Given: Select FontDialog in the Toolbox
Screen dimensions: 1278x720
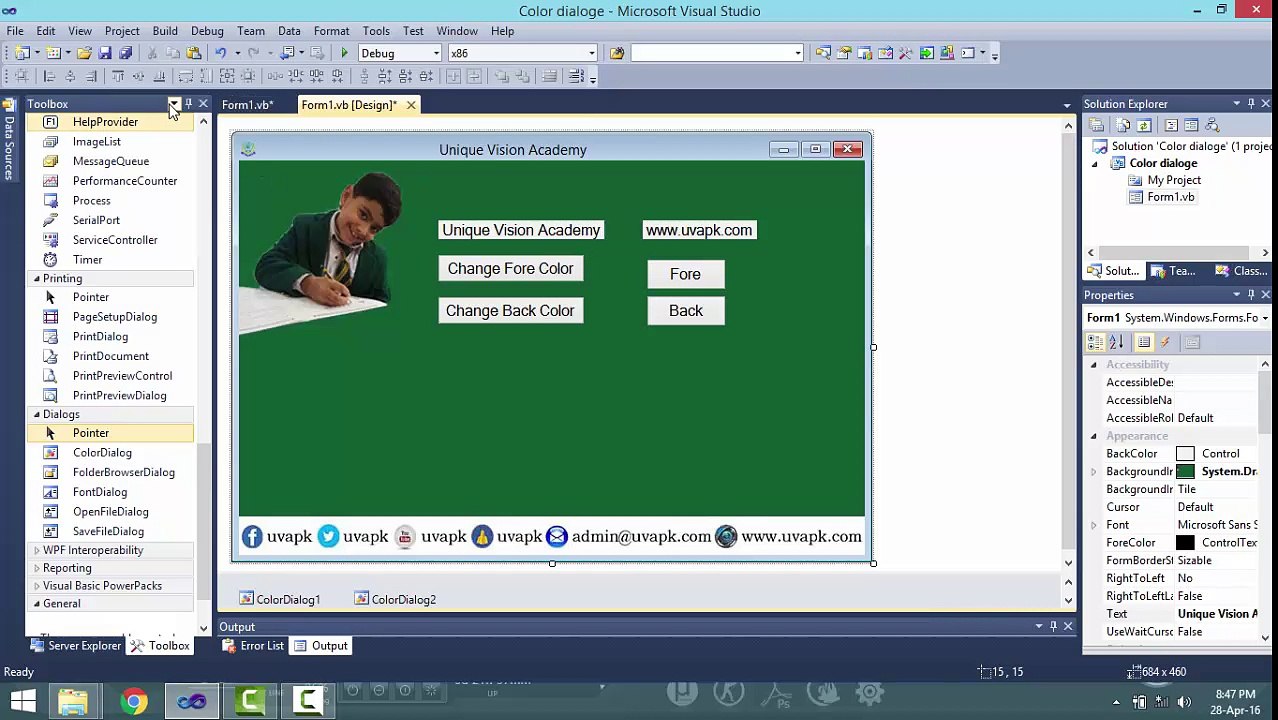Looking at the screenshot, I should (100, 492).
